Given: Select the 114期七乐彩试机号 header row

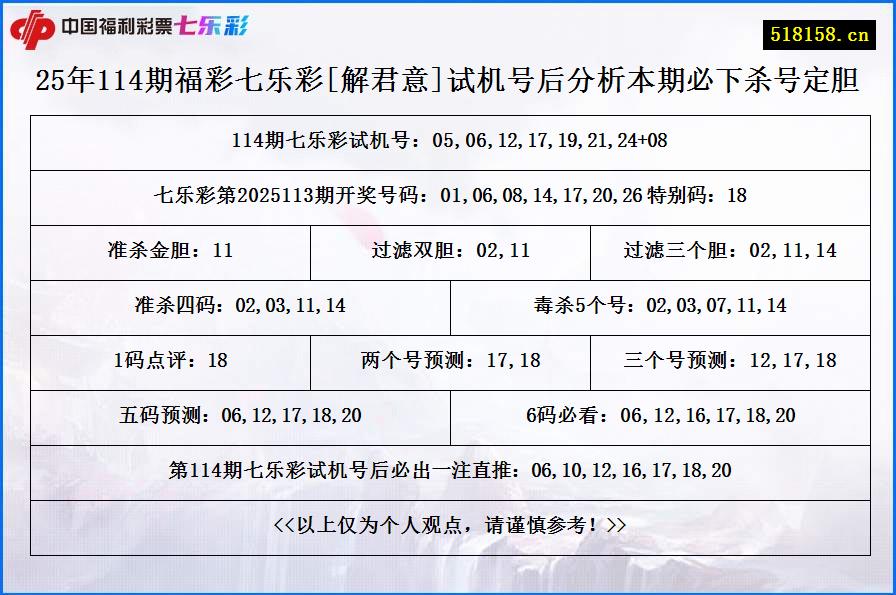Looking at the screenshot, I should [448, 141].
